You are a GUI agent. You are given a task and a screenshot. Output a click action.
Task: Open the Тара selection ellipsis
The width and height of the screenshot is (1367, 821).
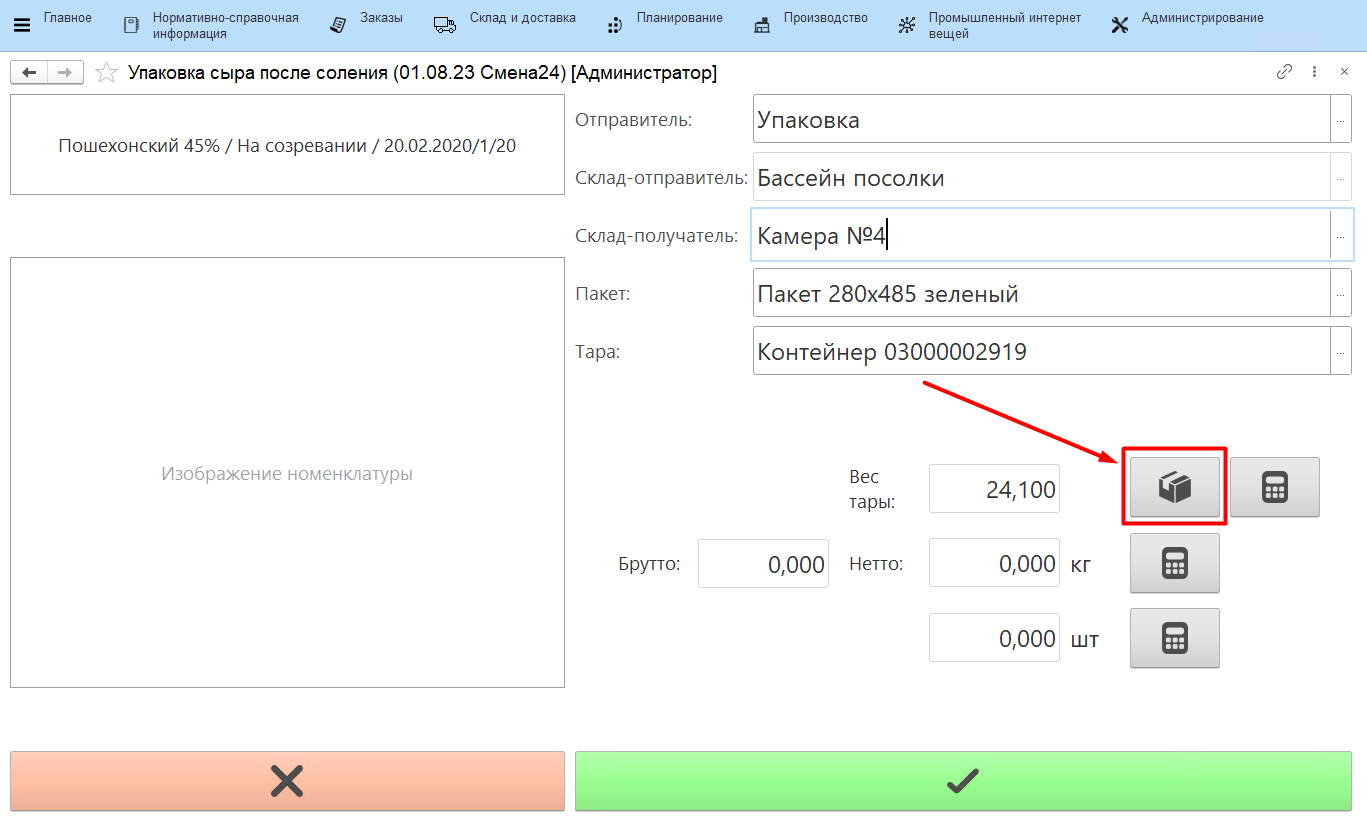point(1340,351)
